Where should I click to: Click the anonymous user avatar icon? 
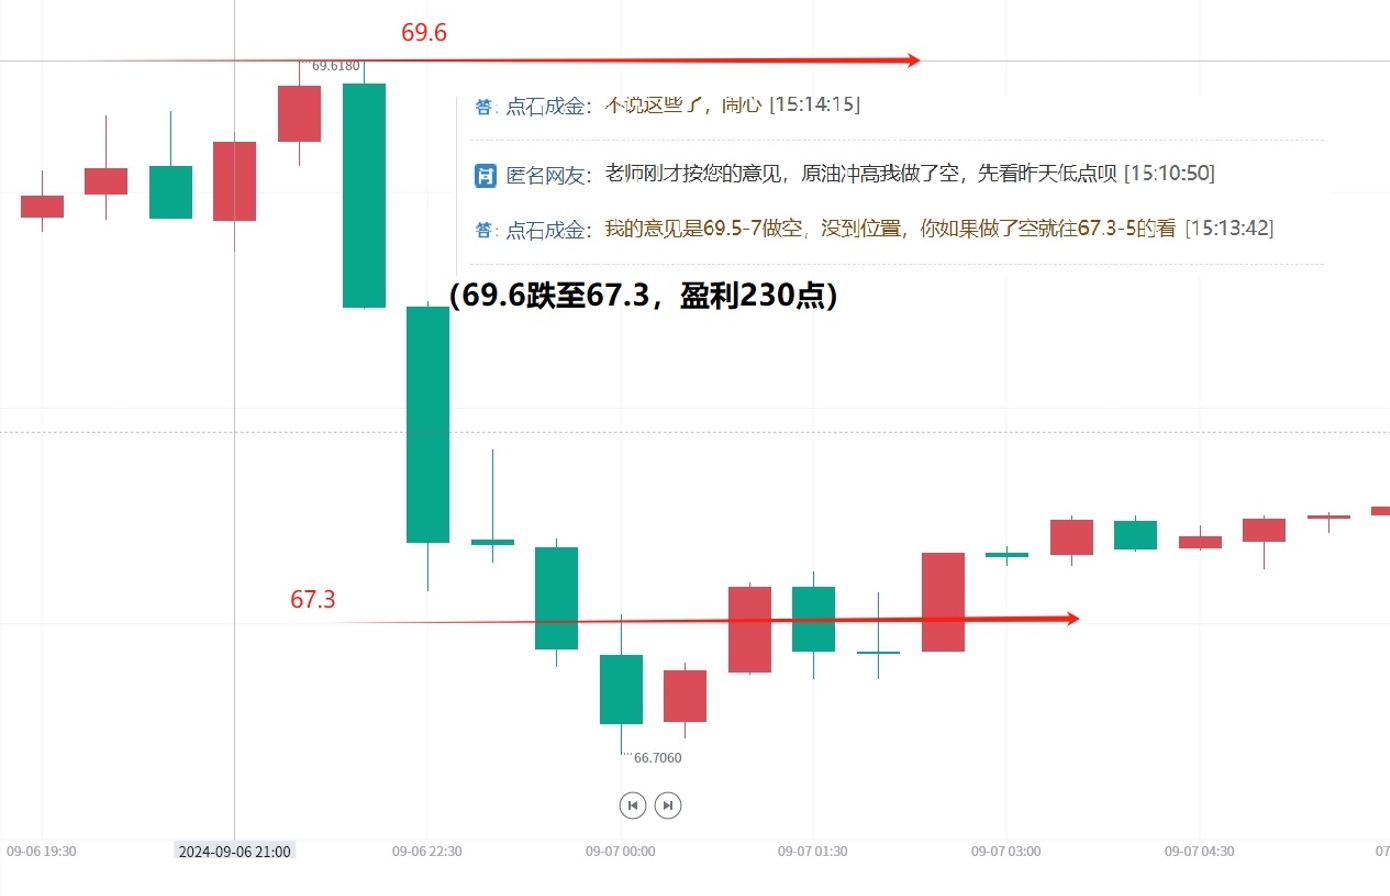(485, 176)
